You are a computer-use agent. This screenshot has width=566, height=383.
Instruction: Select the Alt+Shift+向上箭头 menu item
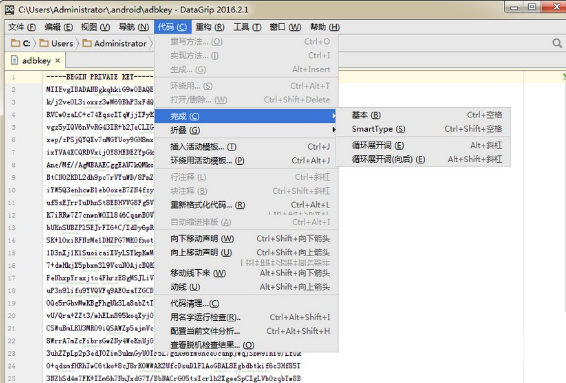point(246,287)
